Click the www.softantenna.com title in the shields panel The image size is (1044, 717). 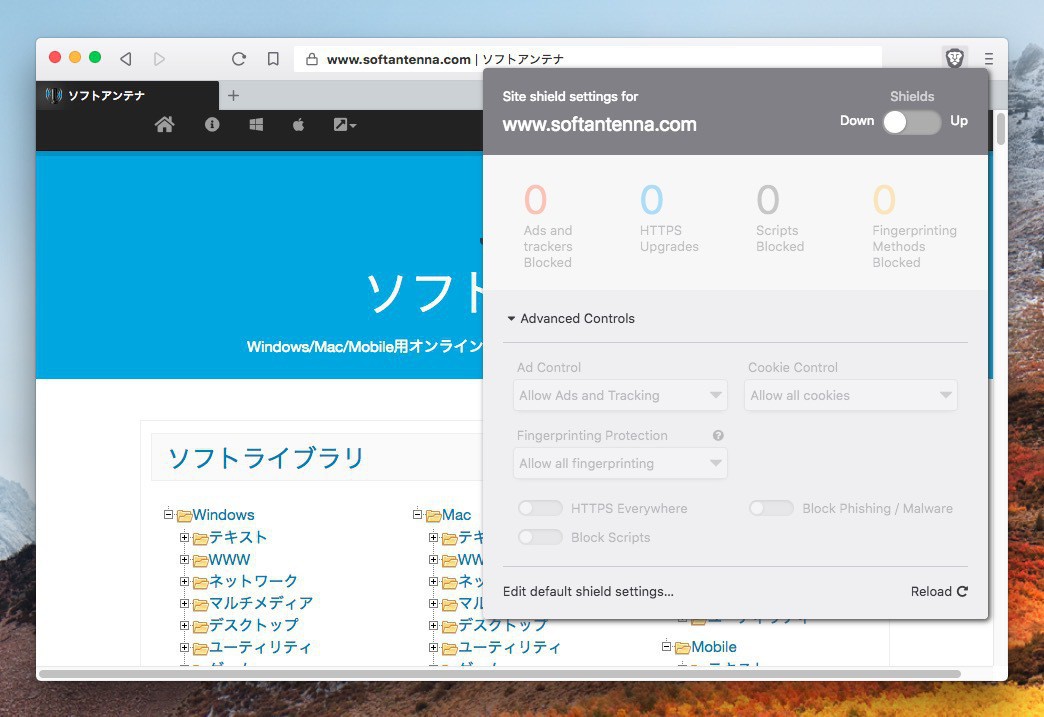coord(599,124)
